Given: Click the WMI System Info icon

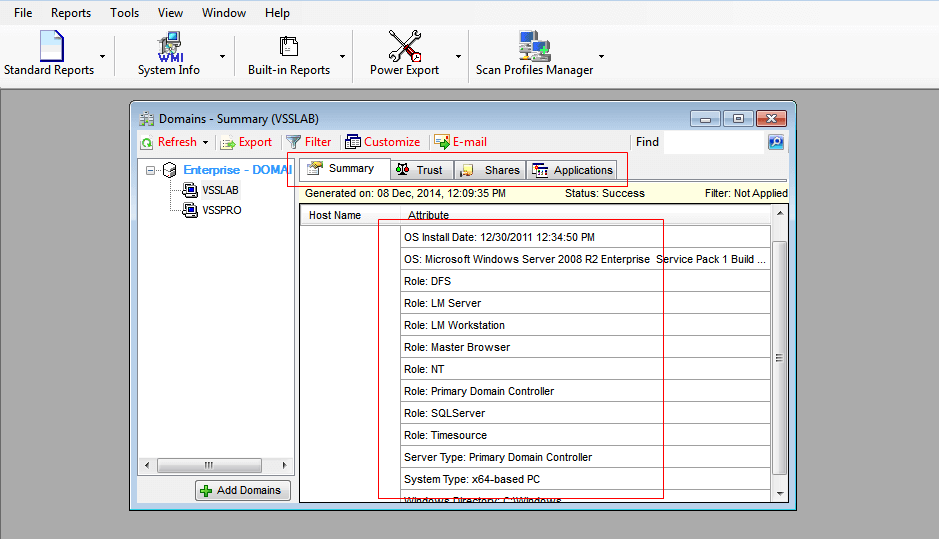Looking at the screenshot, I should [170, 47].
